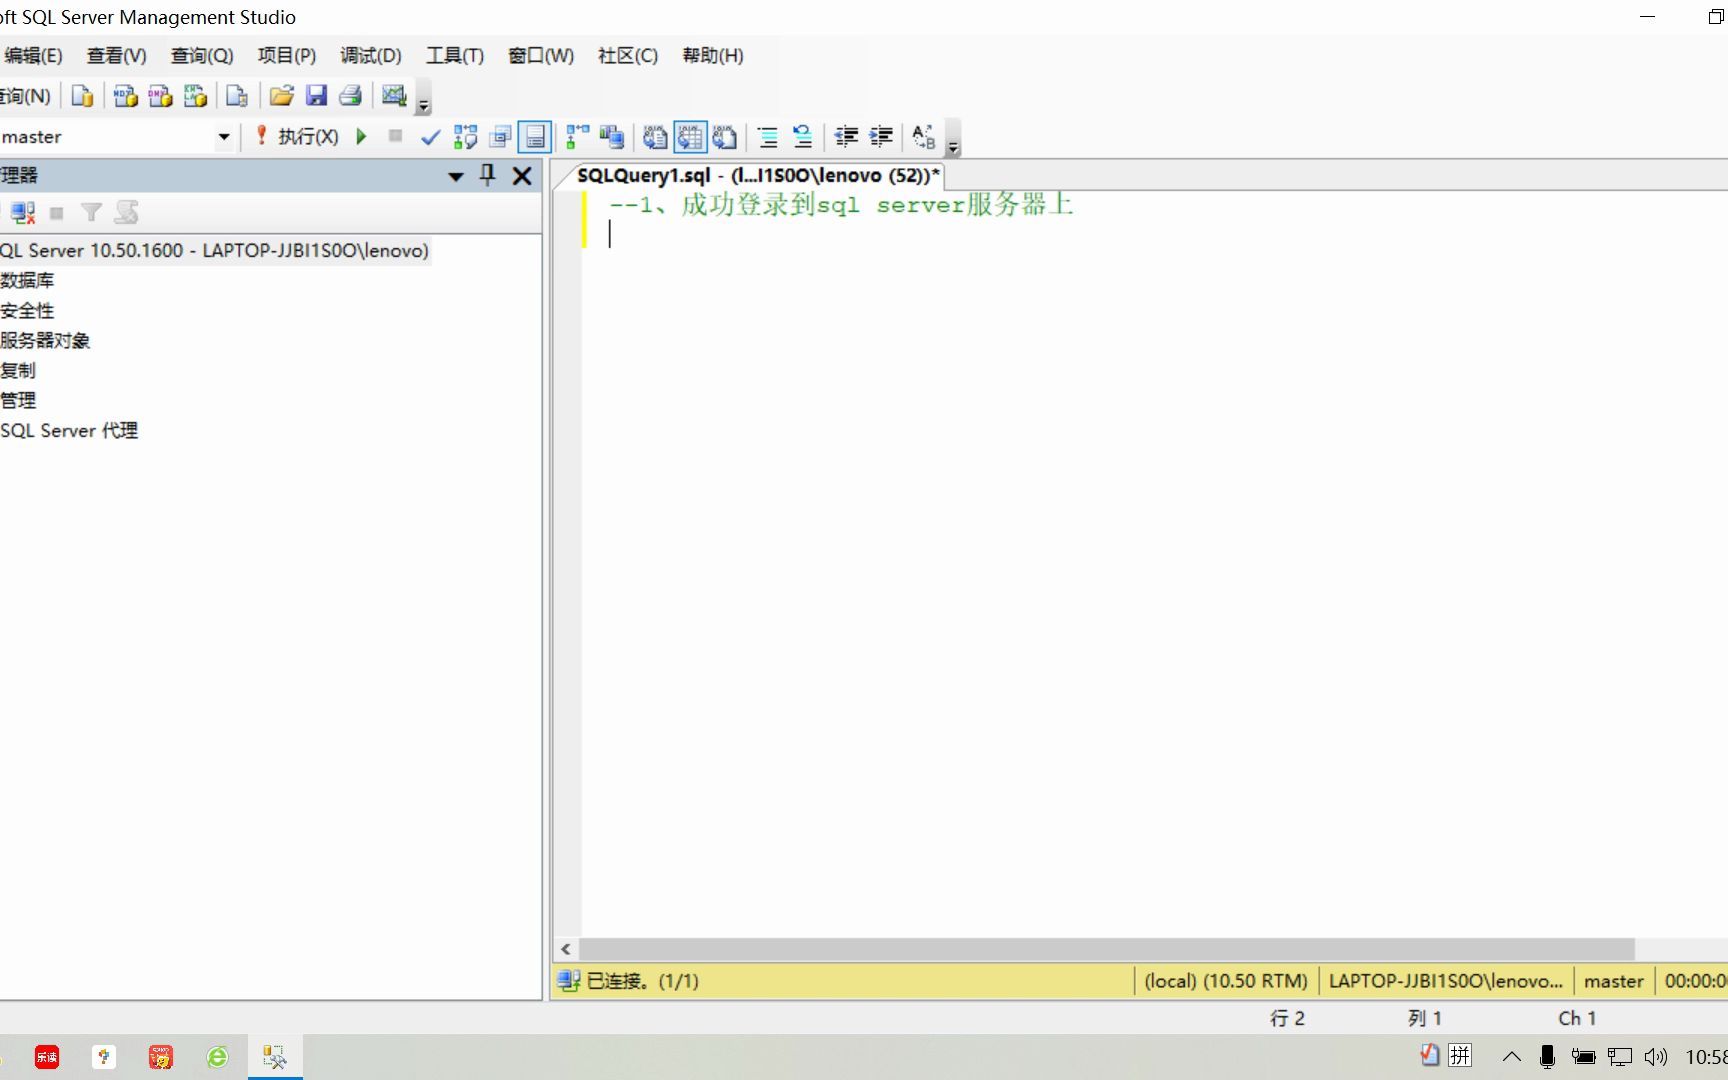The height and width of the screenshot is (1080, 1728).
Task: Start debugging with the green arrow
Action: 362,136
